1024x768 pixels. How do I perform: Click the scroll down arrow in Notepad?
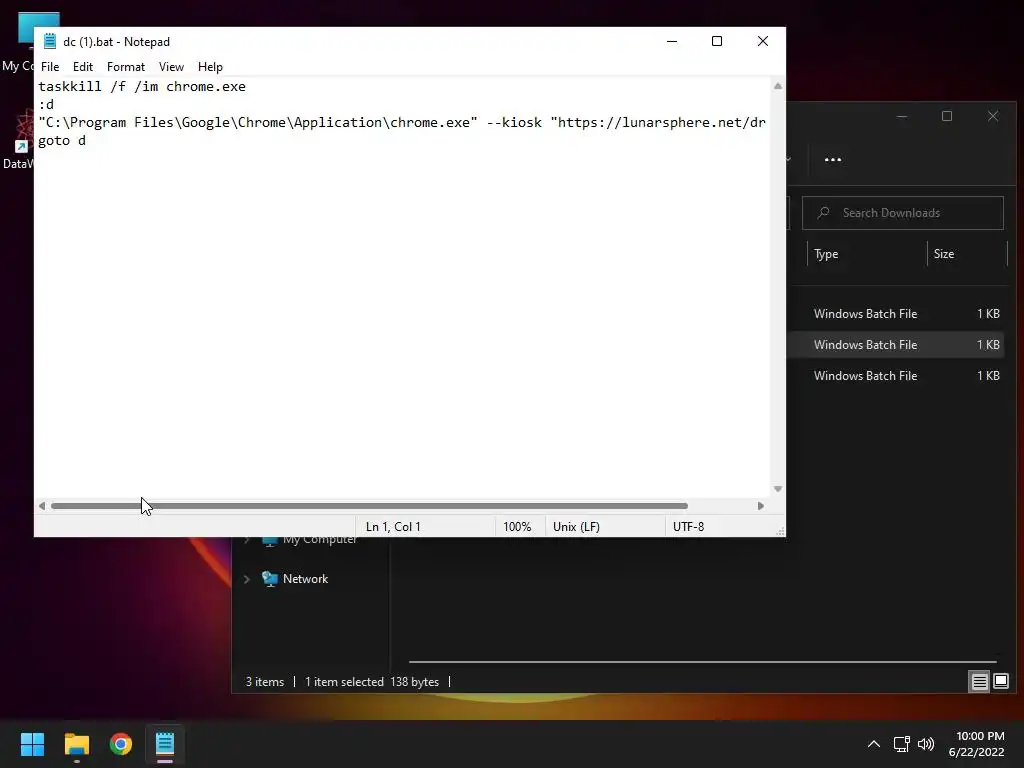778,489
